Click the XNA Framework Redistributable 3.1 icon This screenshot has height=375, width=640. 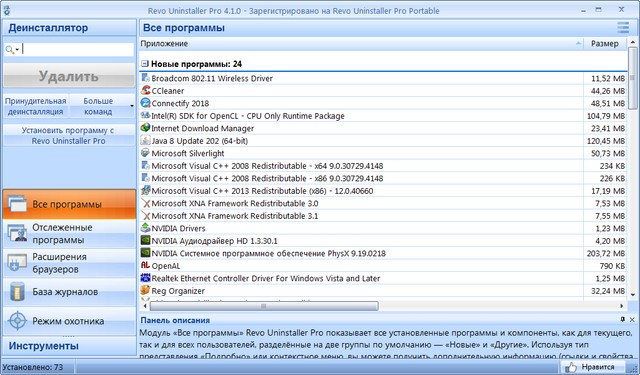[x=145, y=215]
